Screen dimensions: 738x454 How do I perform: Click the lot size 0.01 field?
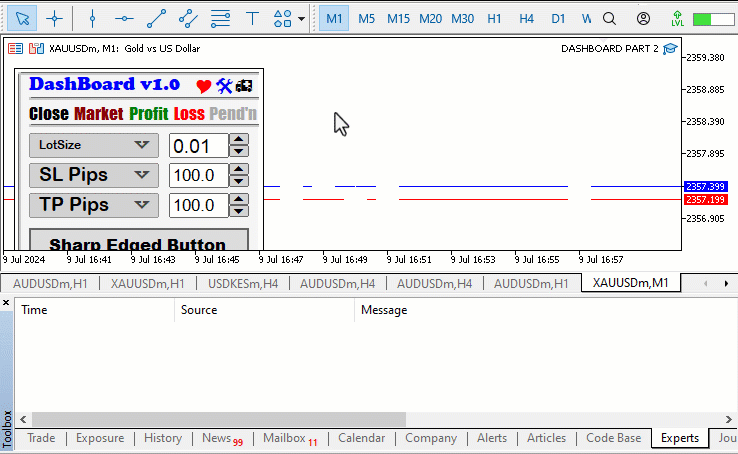(x=199, y=146)
